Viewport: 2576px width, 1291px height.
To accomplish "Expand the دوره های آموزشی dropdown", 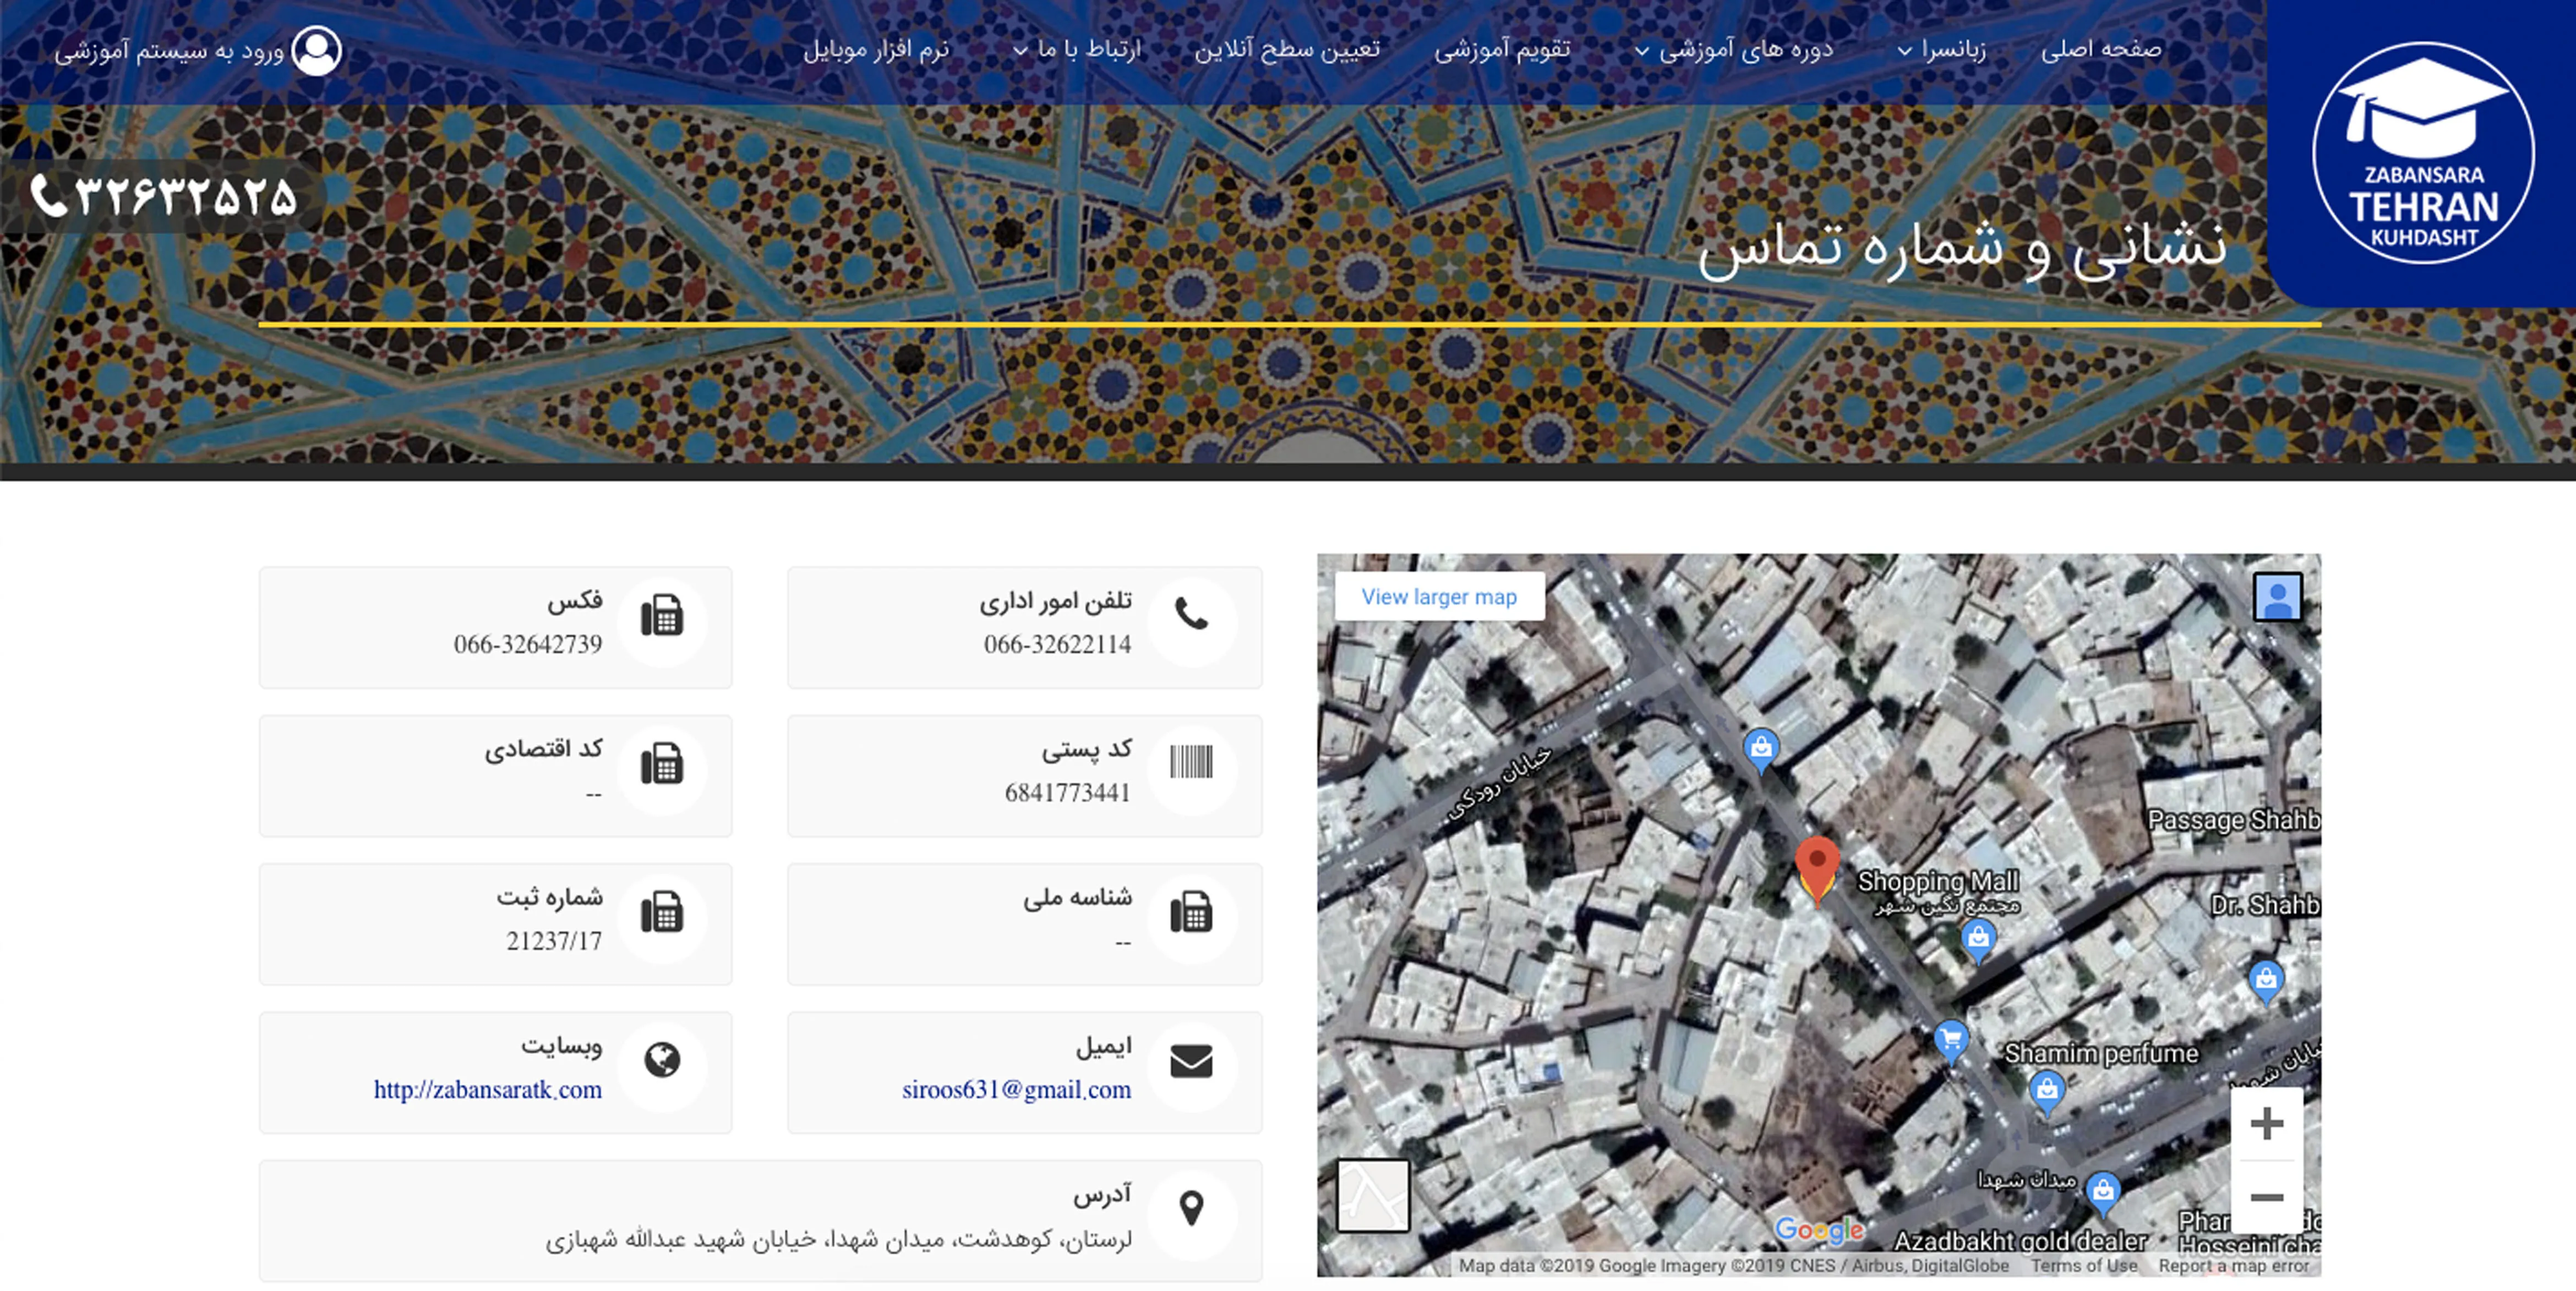I will 1735,49.
